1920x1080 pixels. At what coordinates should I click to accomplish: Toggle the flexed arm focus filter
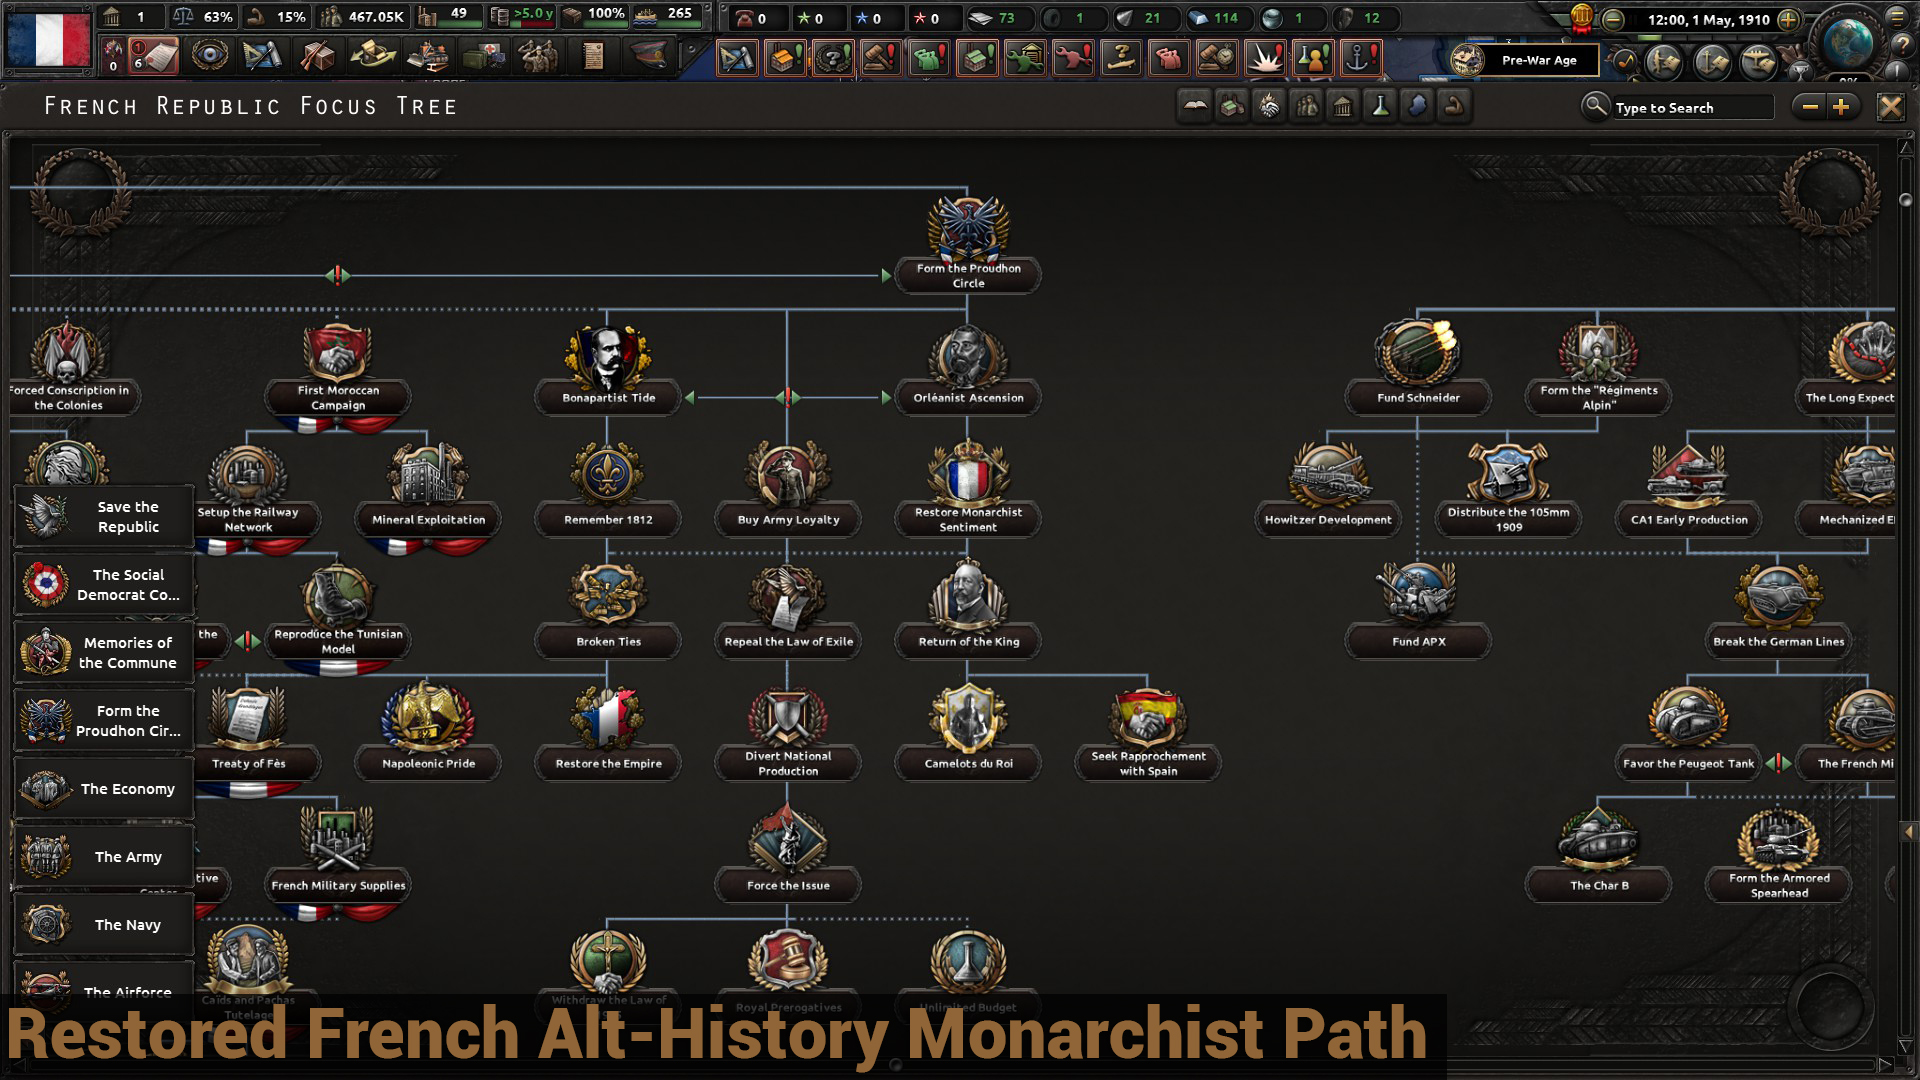pyautogui.click(x=1454, y=105)
